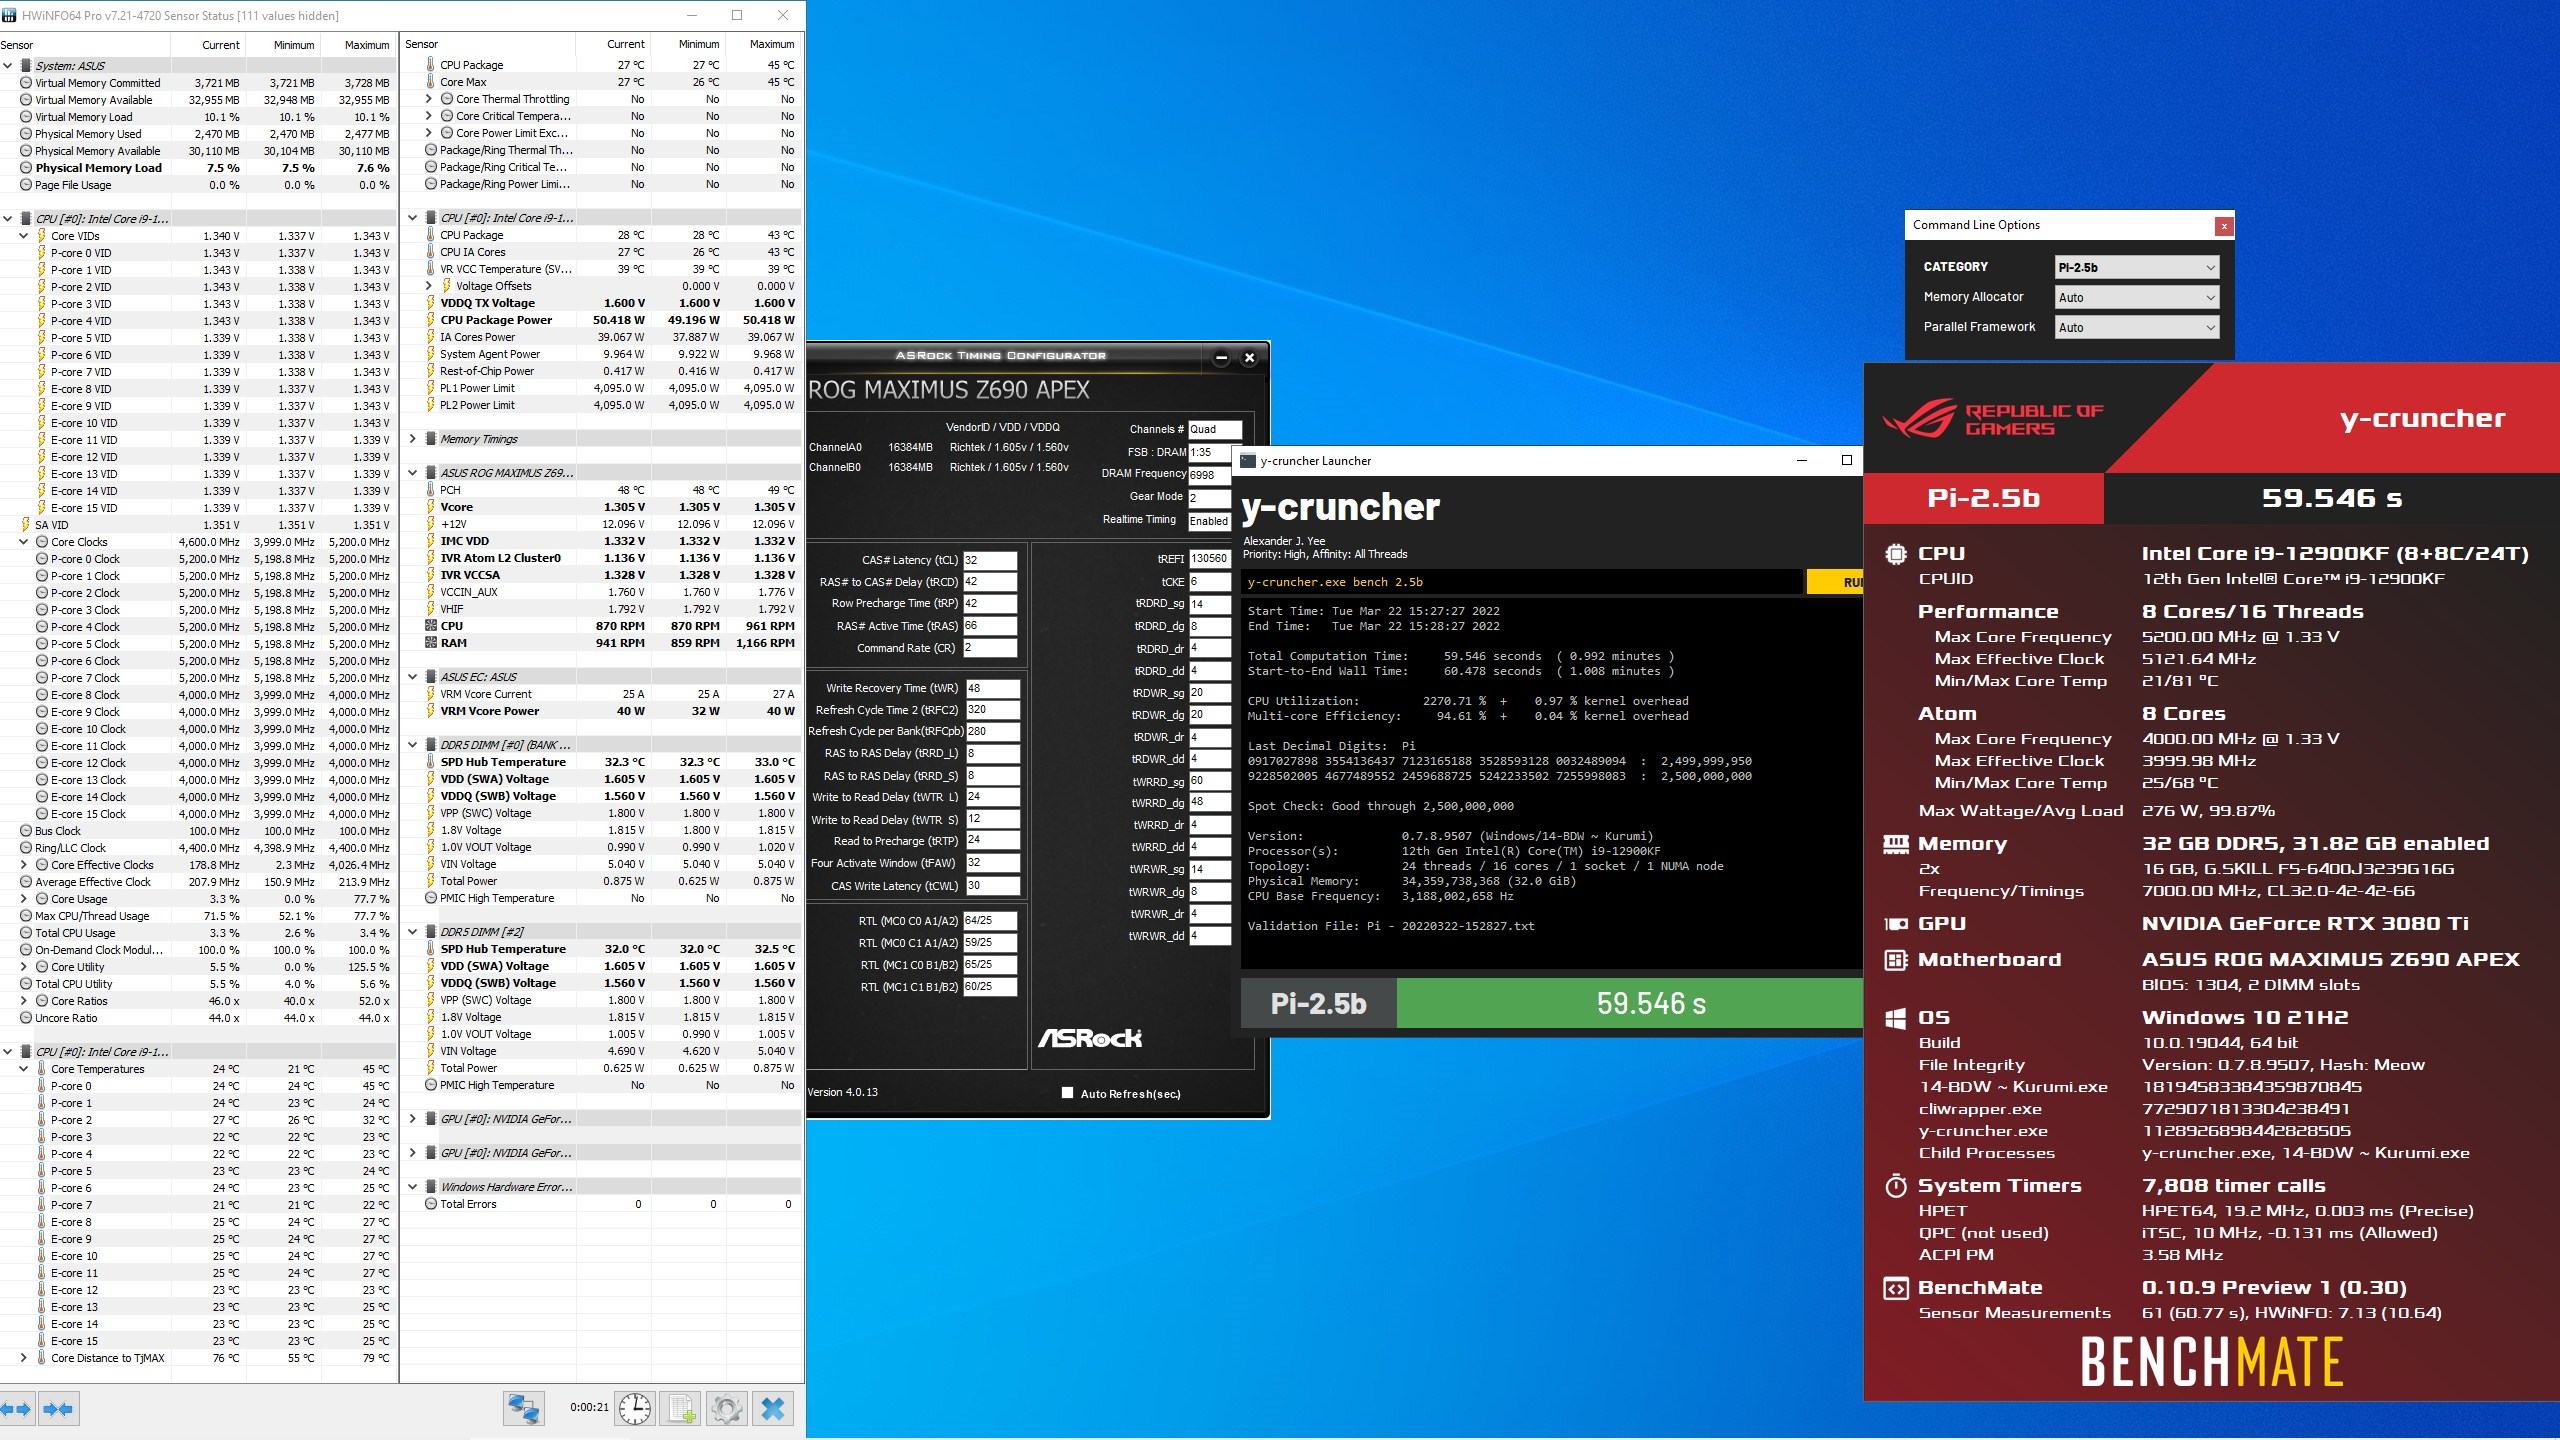Click HWiNFO shrink columns arrows button
The height and width of the screenshot is (1440, 2560).
[x=58, y=1409]
